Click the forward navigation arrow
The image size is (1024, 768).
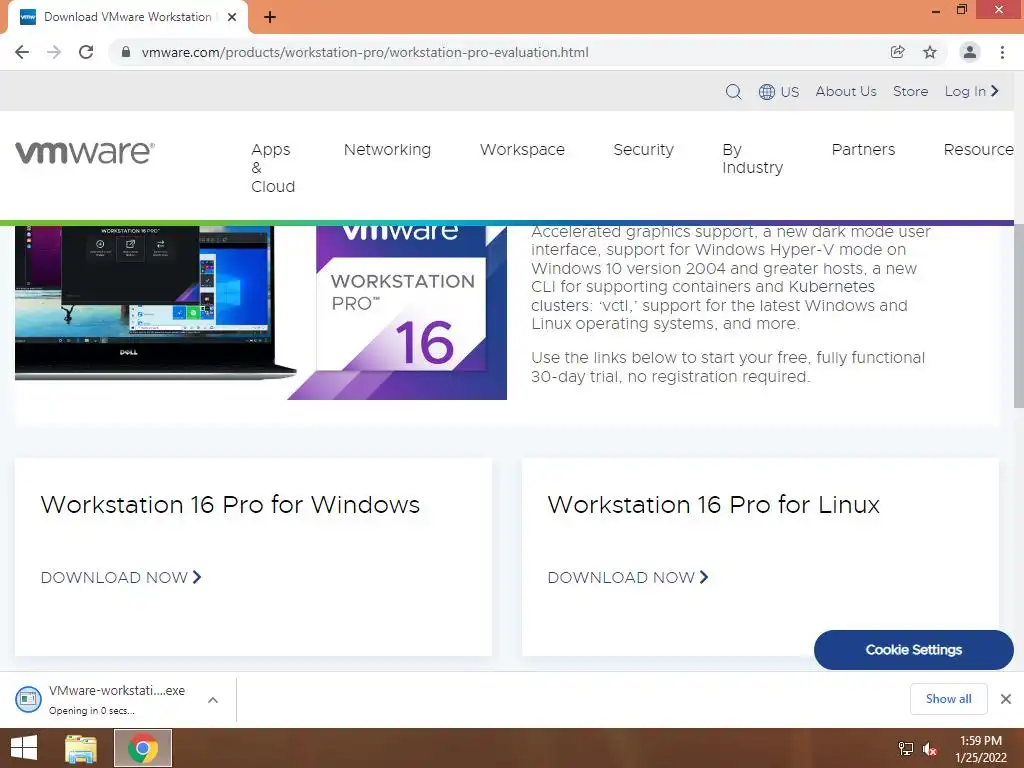[54, 52]
